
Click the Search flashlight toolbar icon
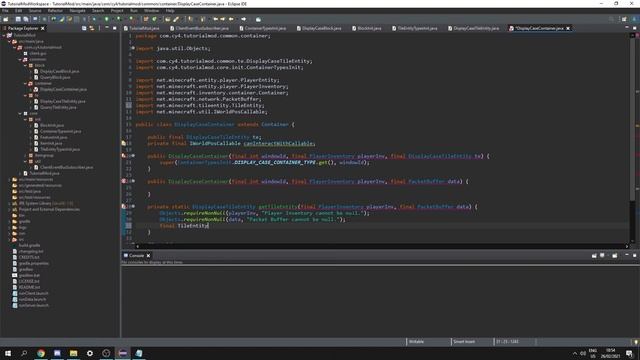pos(176,19)
